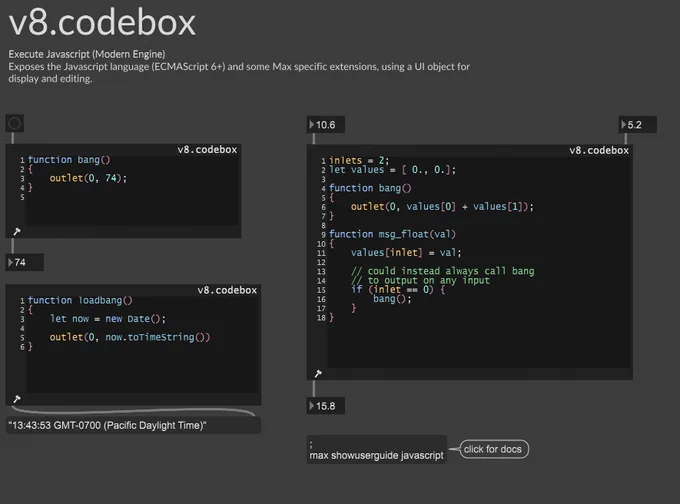Click 'outlet(0, values[0] + values[1]);' line

point(442,206)
